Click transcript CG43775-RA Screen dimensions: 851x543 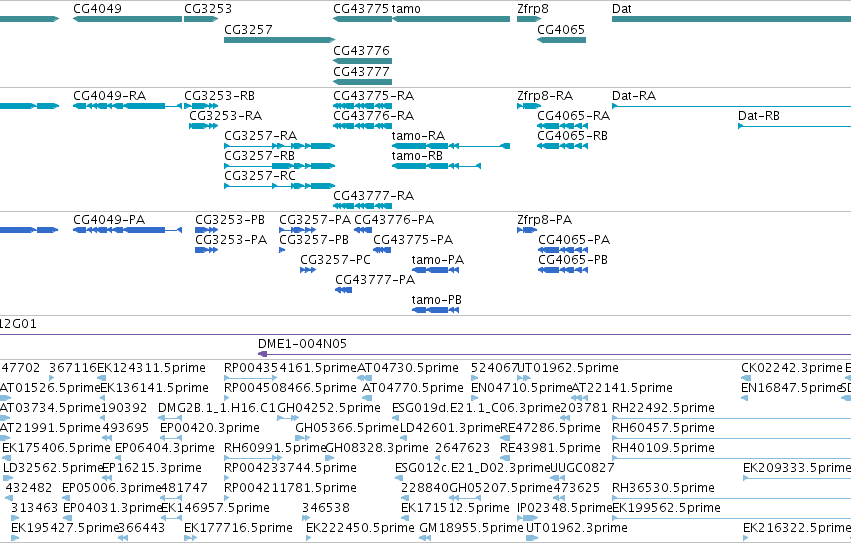(363, 106)
